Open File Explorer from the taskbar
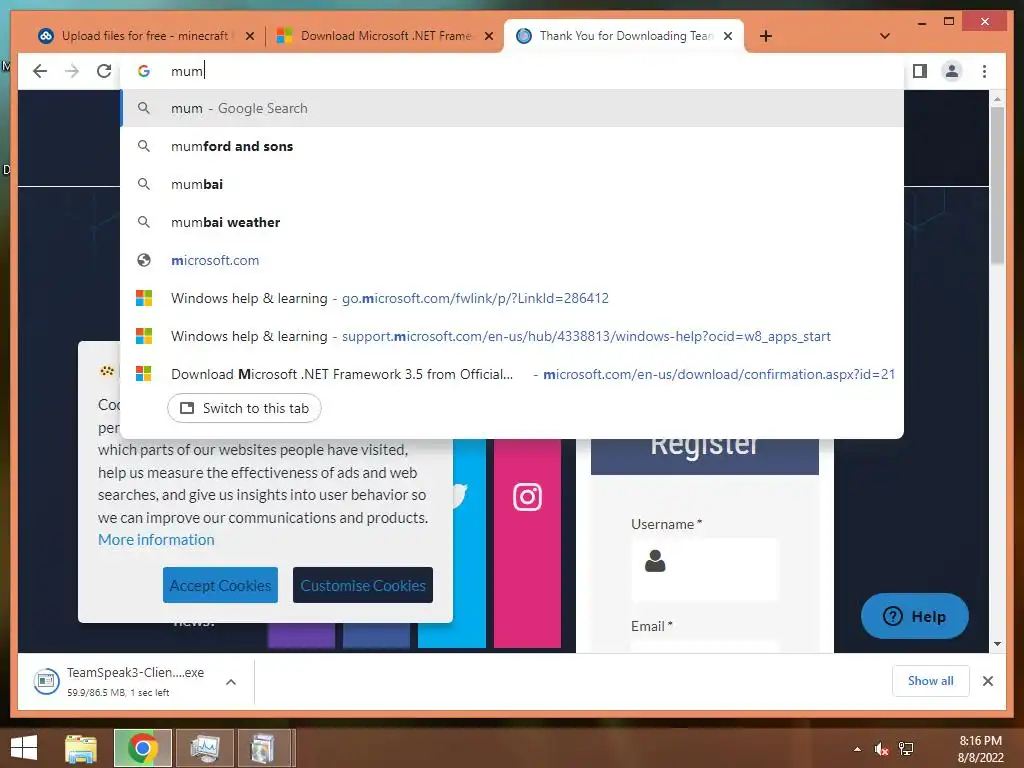Screen dimensions: 1024x768 81,748
